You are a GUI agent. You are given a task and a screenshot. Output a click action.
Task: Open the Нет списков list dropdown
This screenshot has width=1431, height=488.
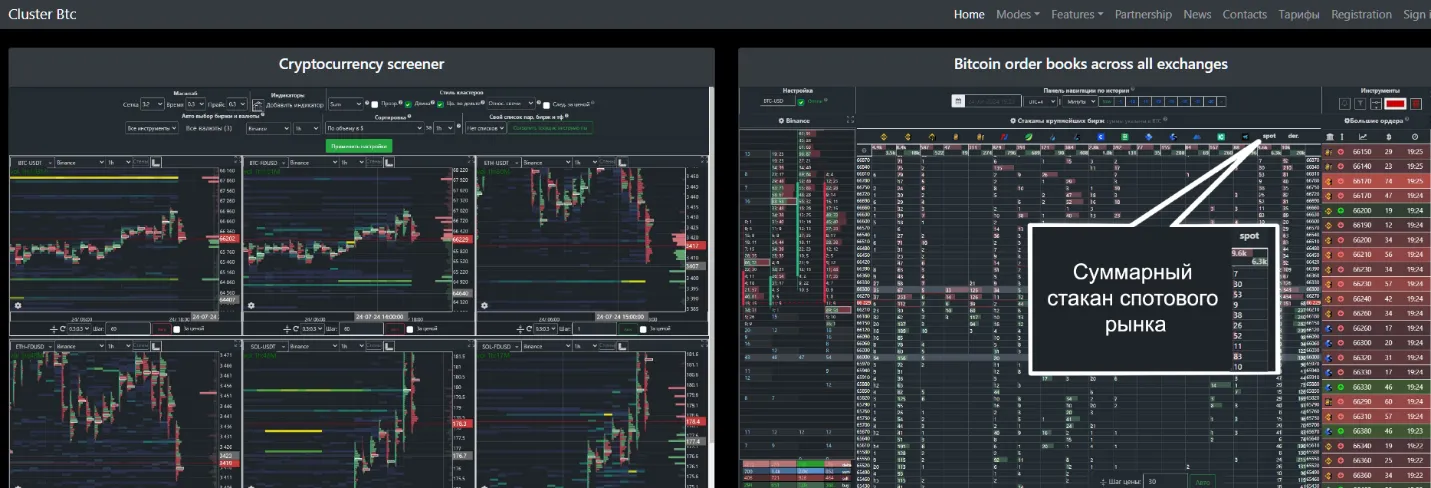coord(486,128)
